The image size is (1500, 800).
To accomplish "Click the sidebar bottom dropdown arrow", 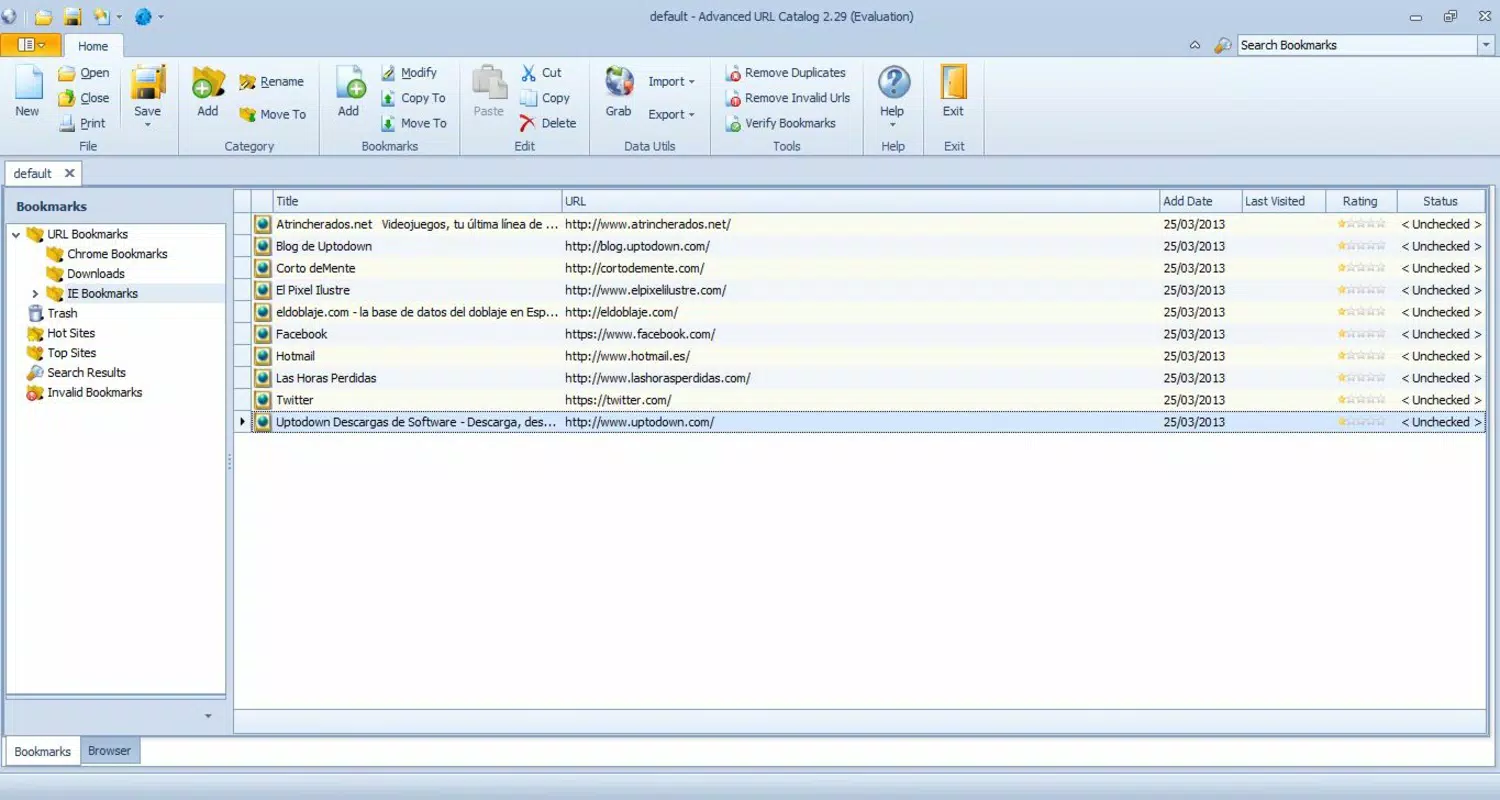I will pyautogui.click(x=208, y=716).
